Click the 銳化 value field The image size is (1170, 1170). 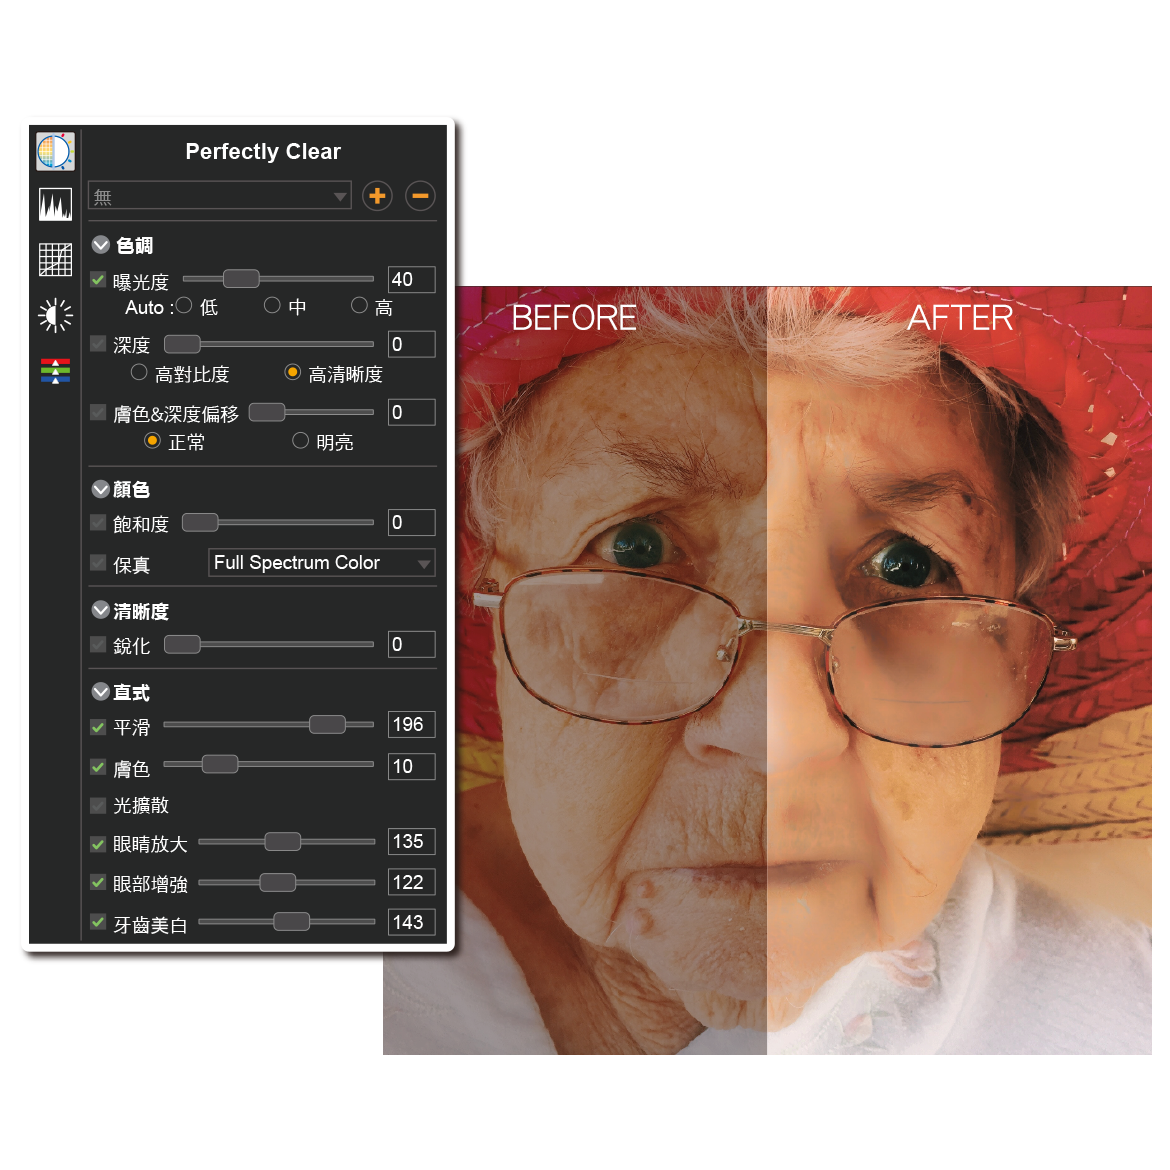click(x=412, y=644)
